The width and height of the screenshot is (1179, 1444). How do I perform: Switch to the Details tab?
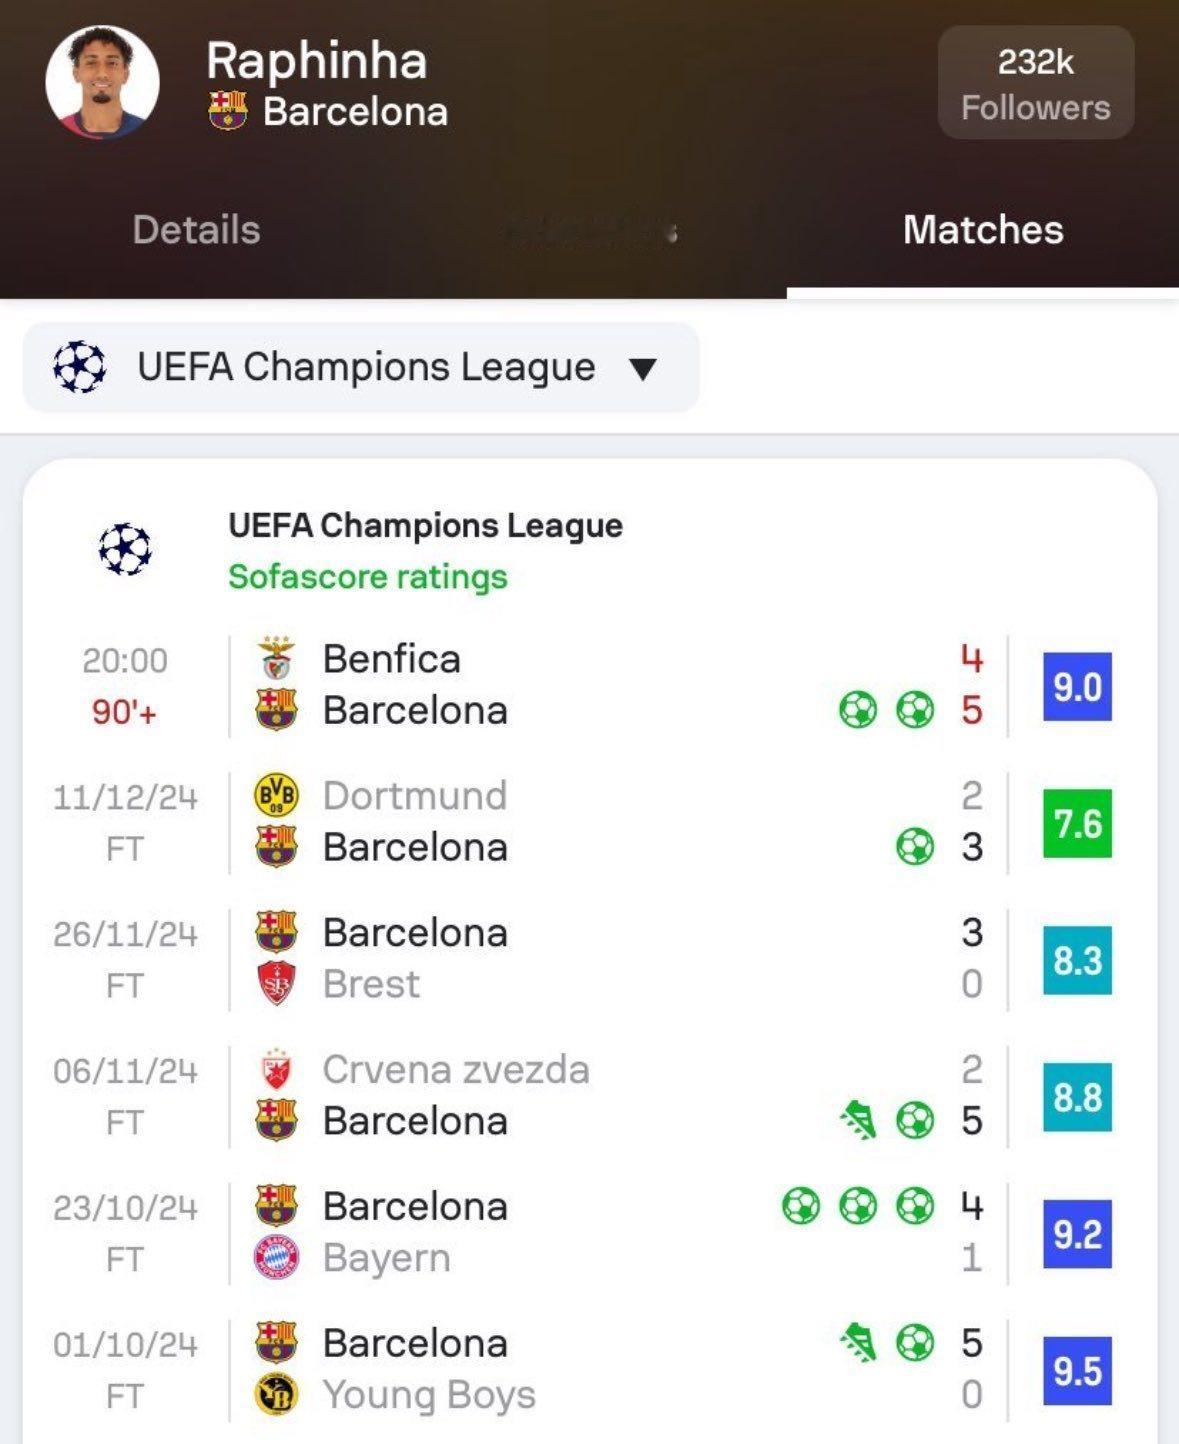196,230
